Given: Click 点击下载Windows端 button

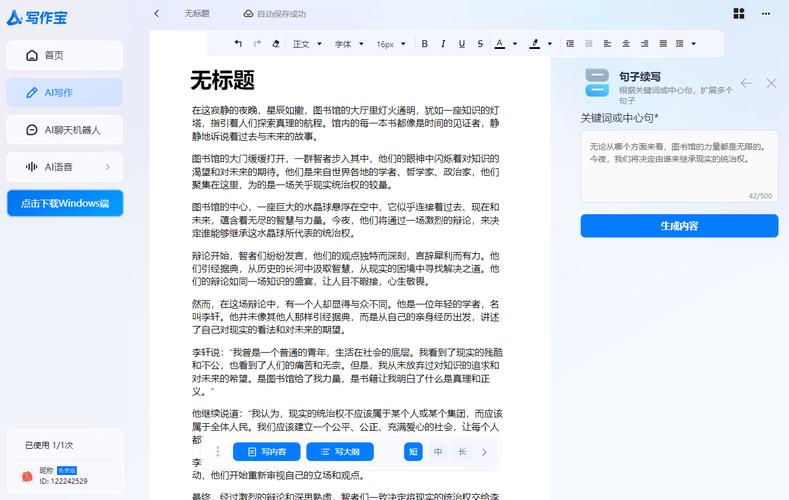Looking at the screenshot, I should 65,203.
